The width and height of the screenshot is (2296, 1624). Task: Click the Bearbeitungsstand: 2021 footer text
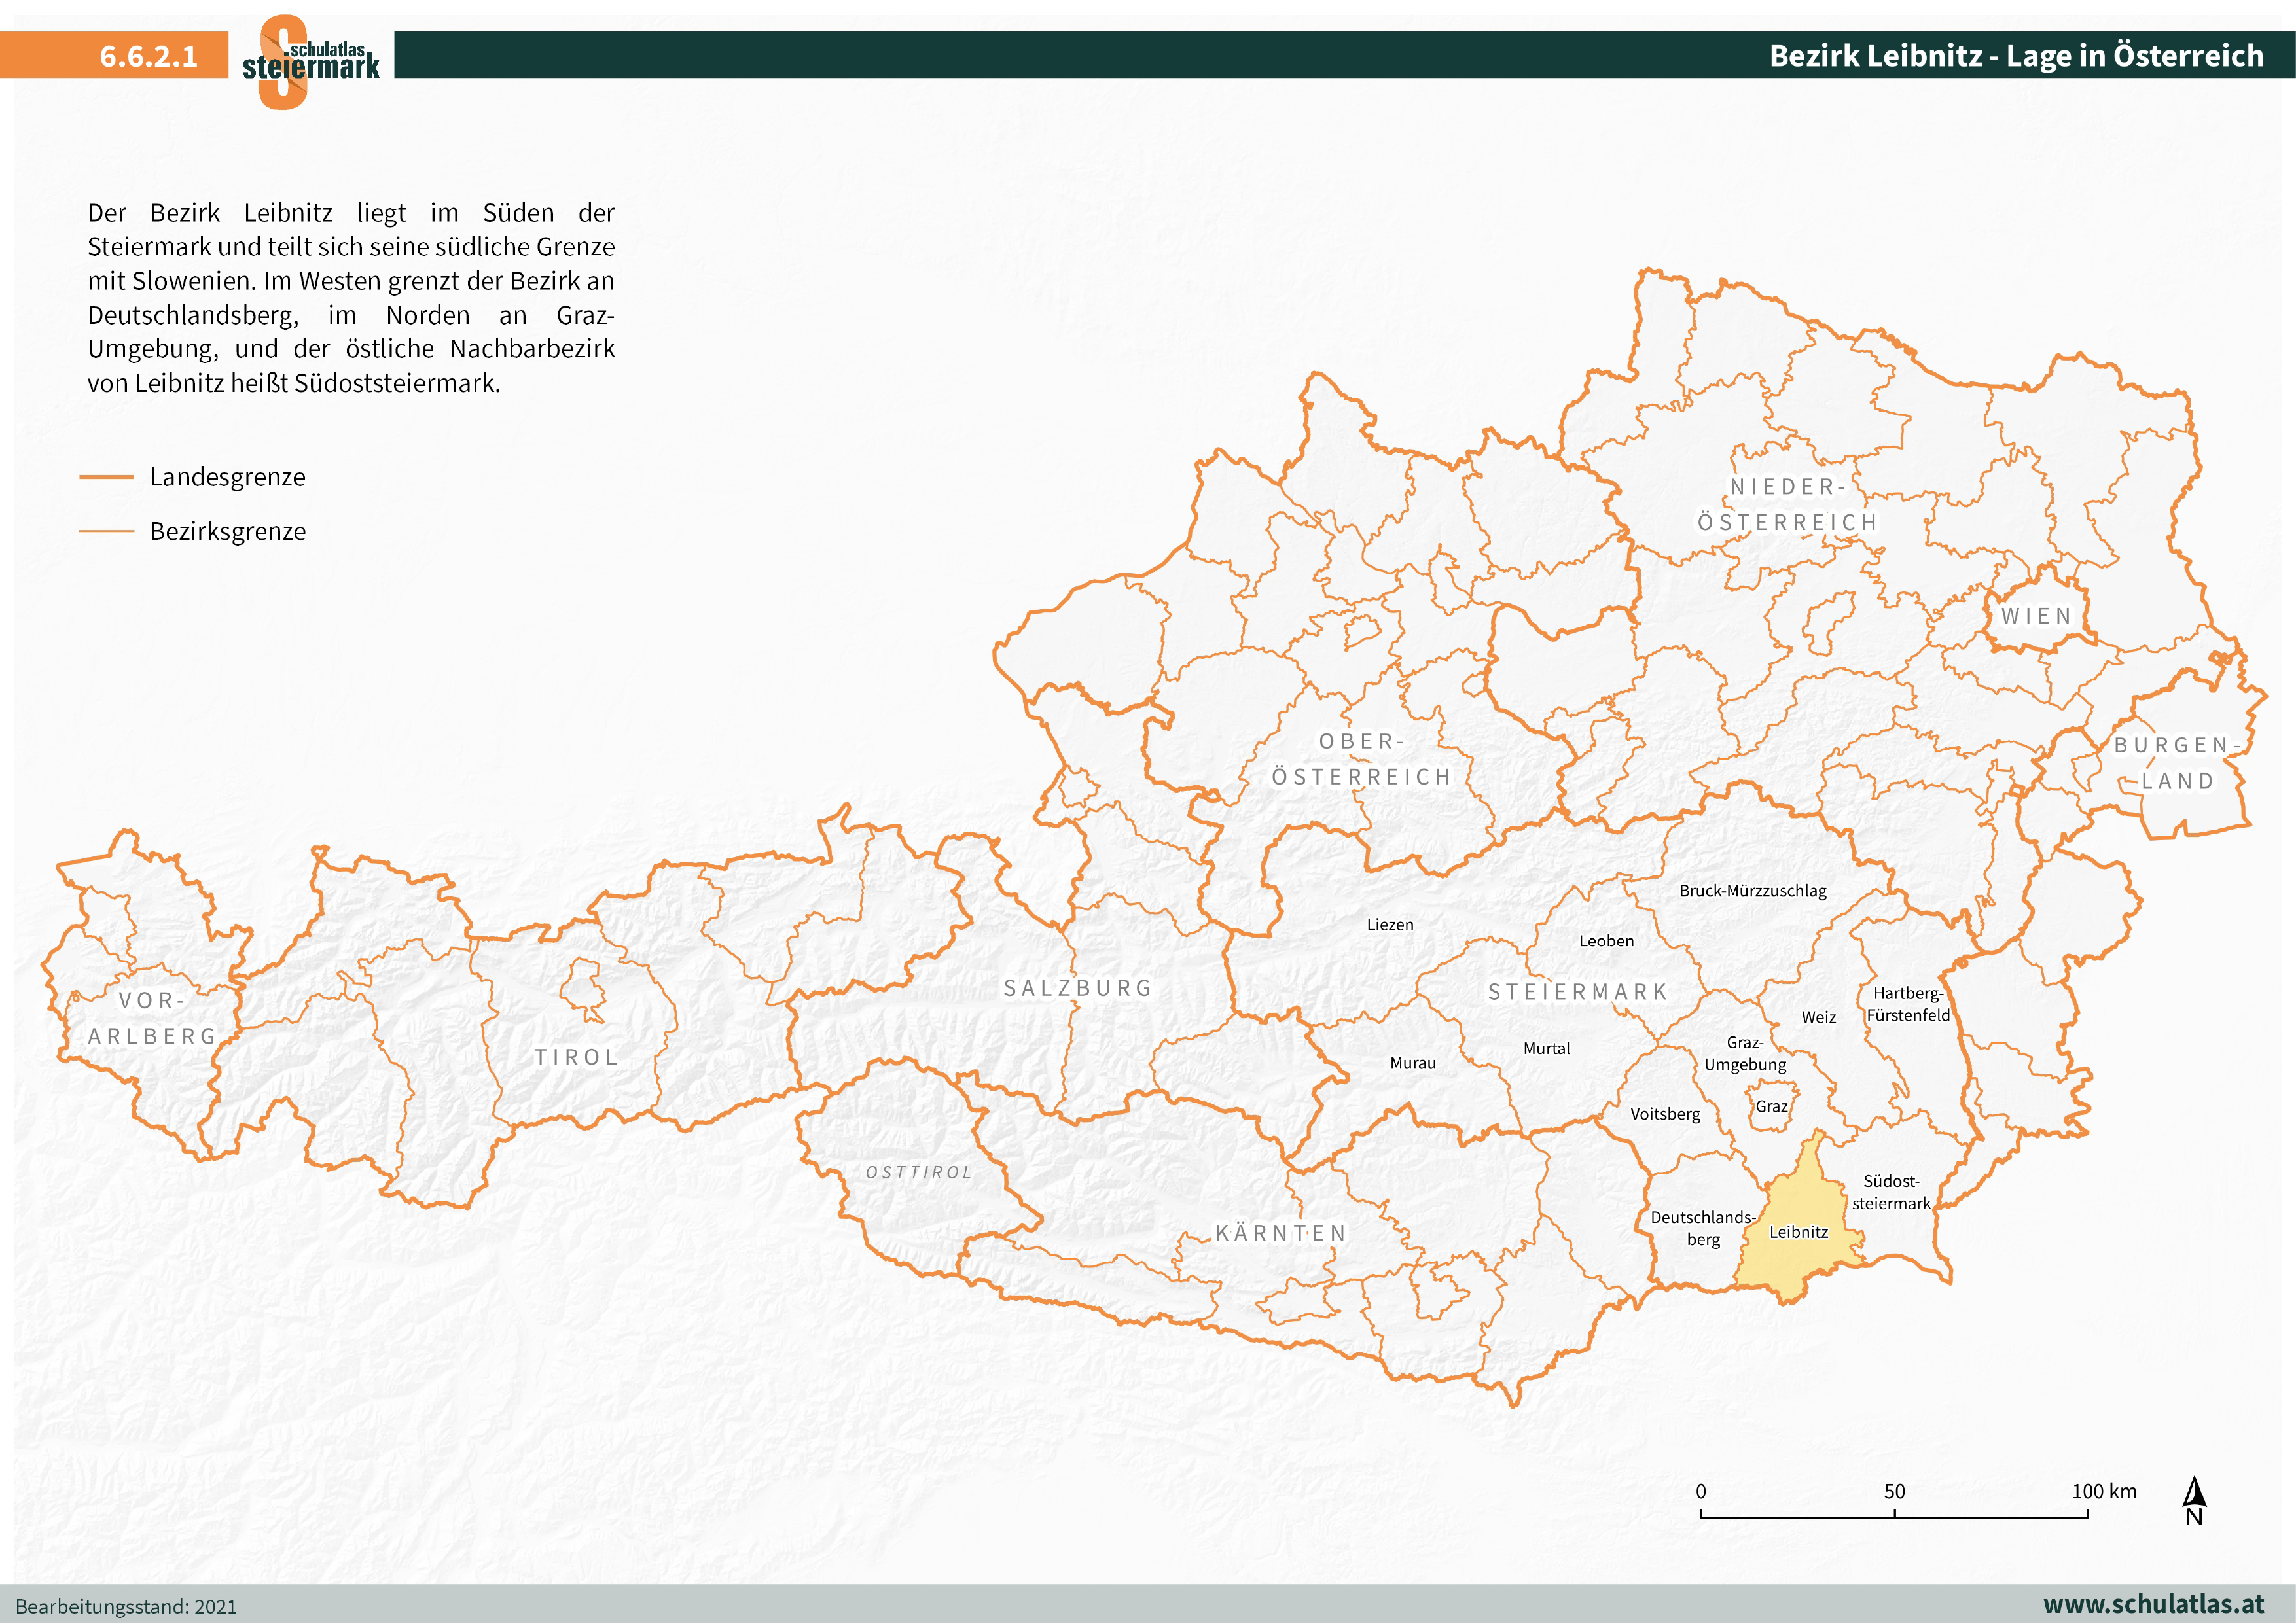(x=127, y=1606)
